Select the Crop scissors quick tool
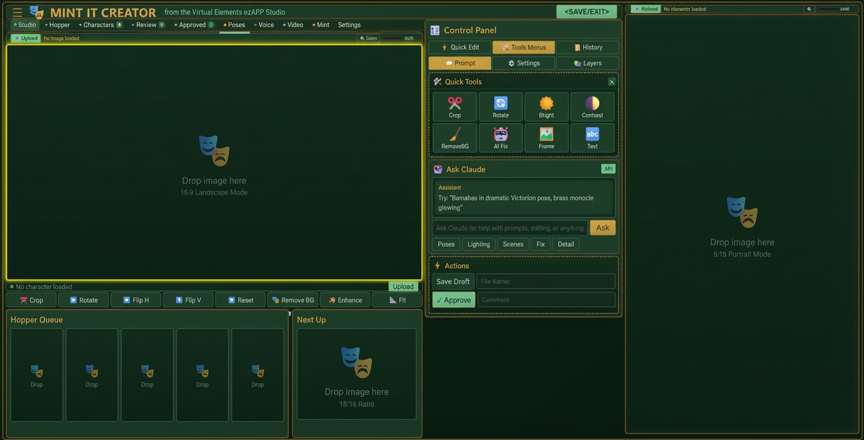Screen dimensions: 864x440 [455, 107]
